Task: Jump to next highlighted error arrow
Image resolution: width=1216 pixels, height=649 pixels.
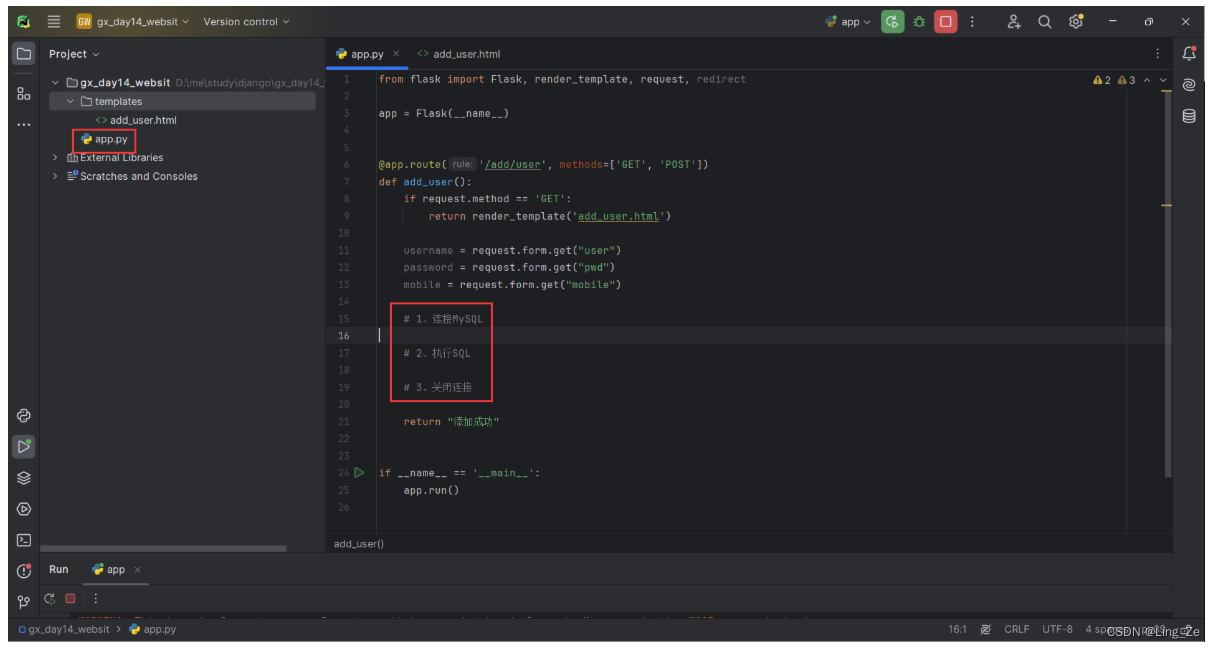Action: tap(1163, 80)
